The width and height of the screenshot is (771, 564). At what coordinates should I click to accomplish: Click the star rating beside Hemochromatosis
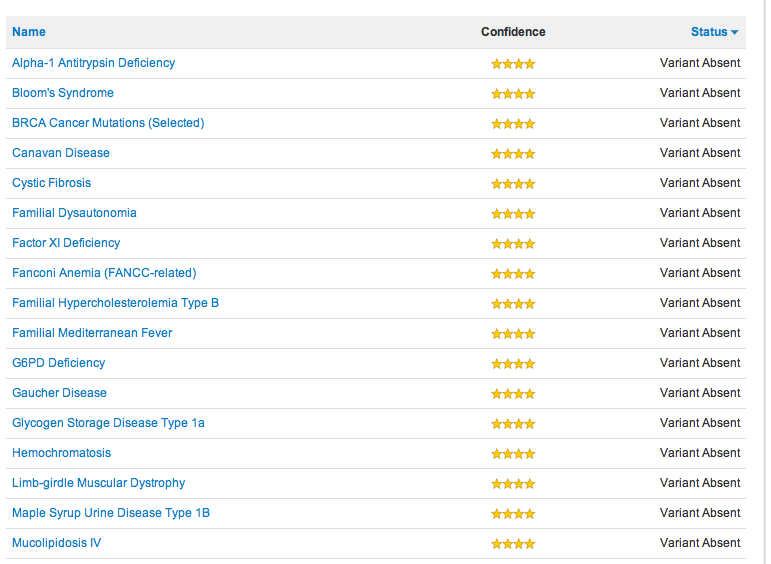tap(513, 454)
